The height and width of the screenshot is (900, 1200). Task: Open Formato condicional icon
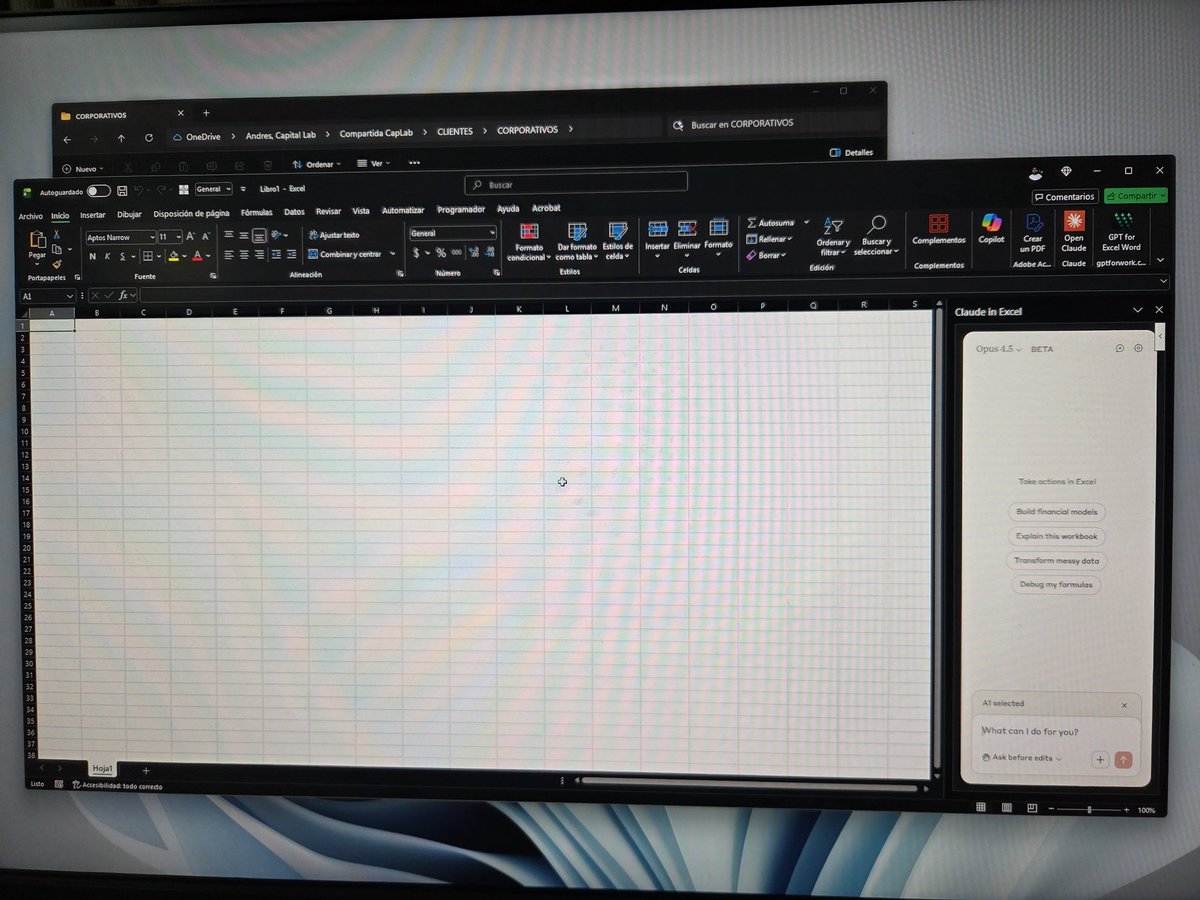(529, 232)
